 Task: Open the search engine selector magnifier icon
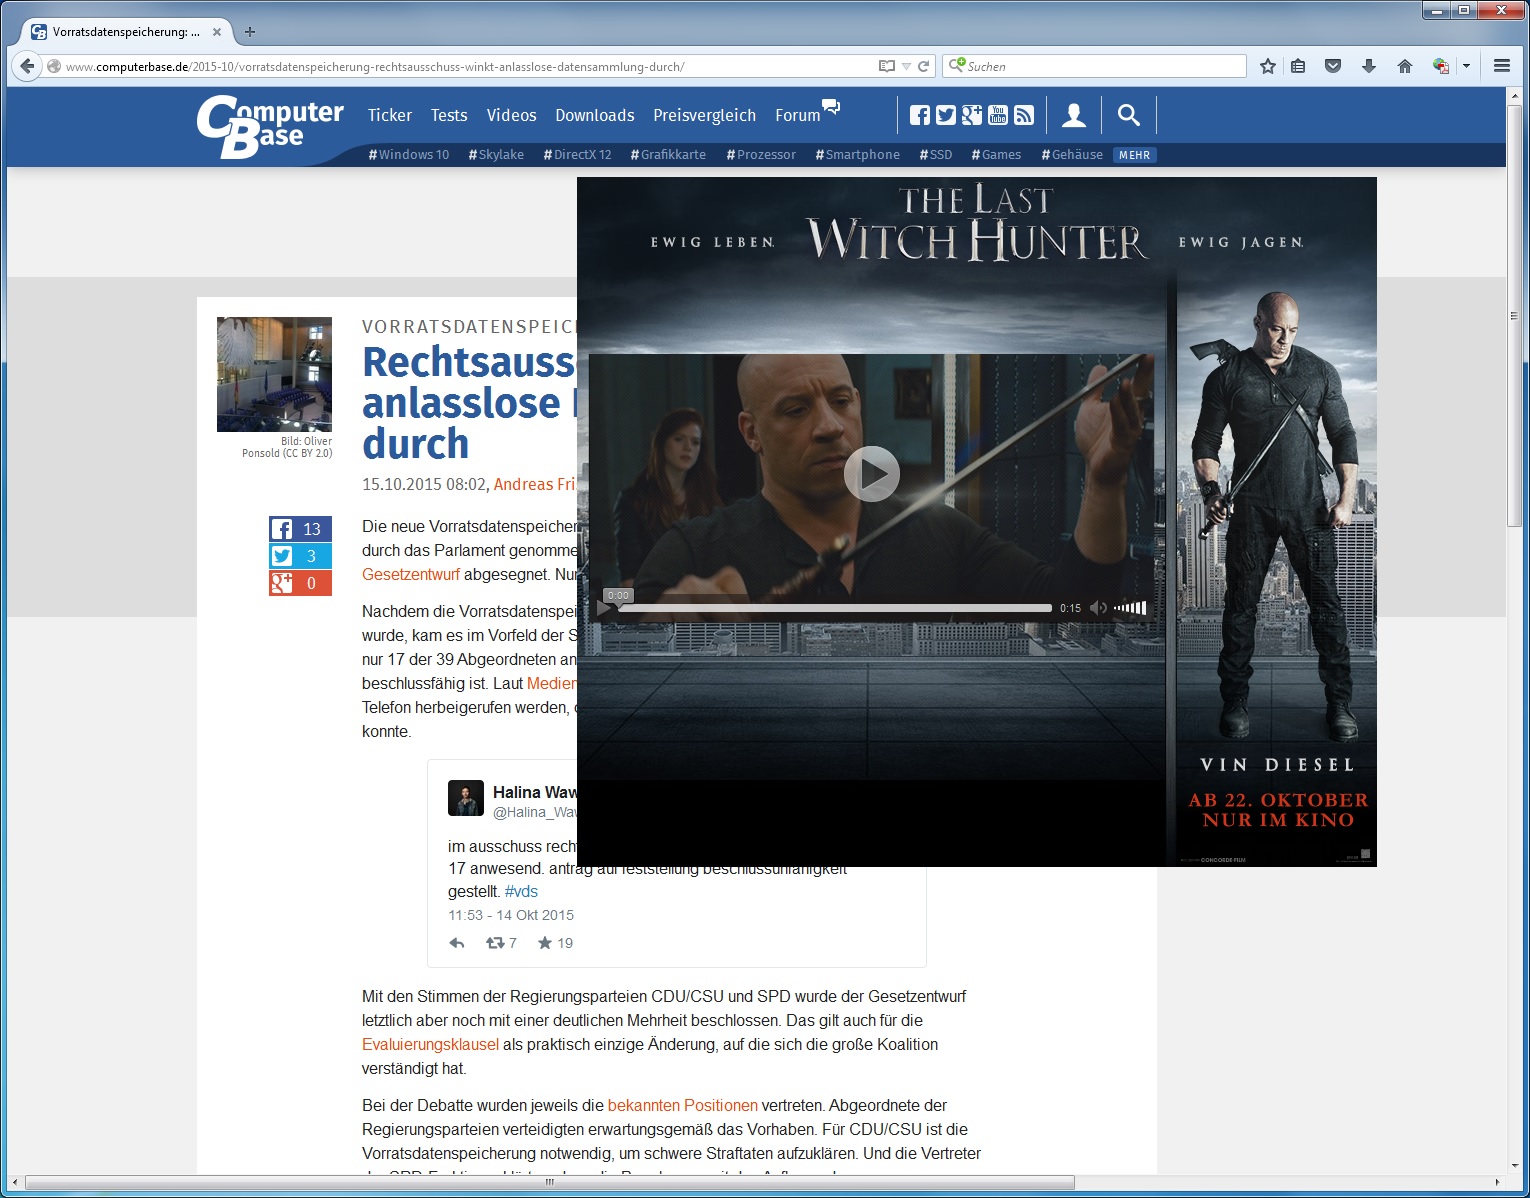pyautogui.click(x=955, y=66)
